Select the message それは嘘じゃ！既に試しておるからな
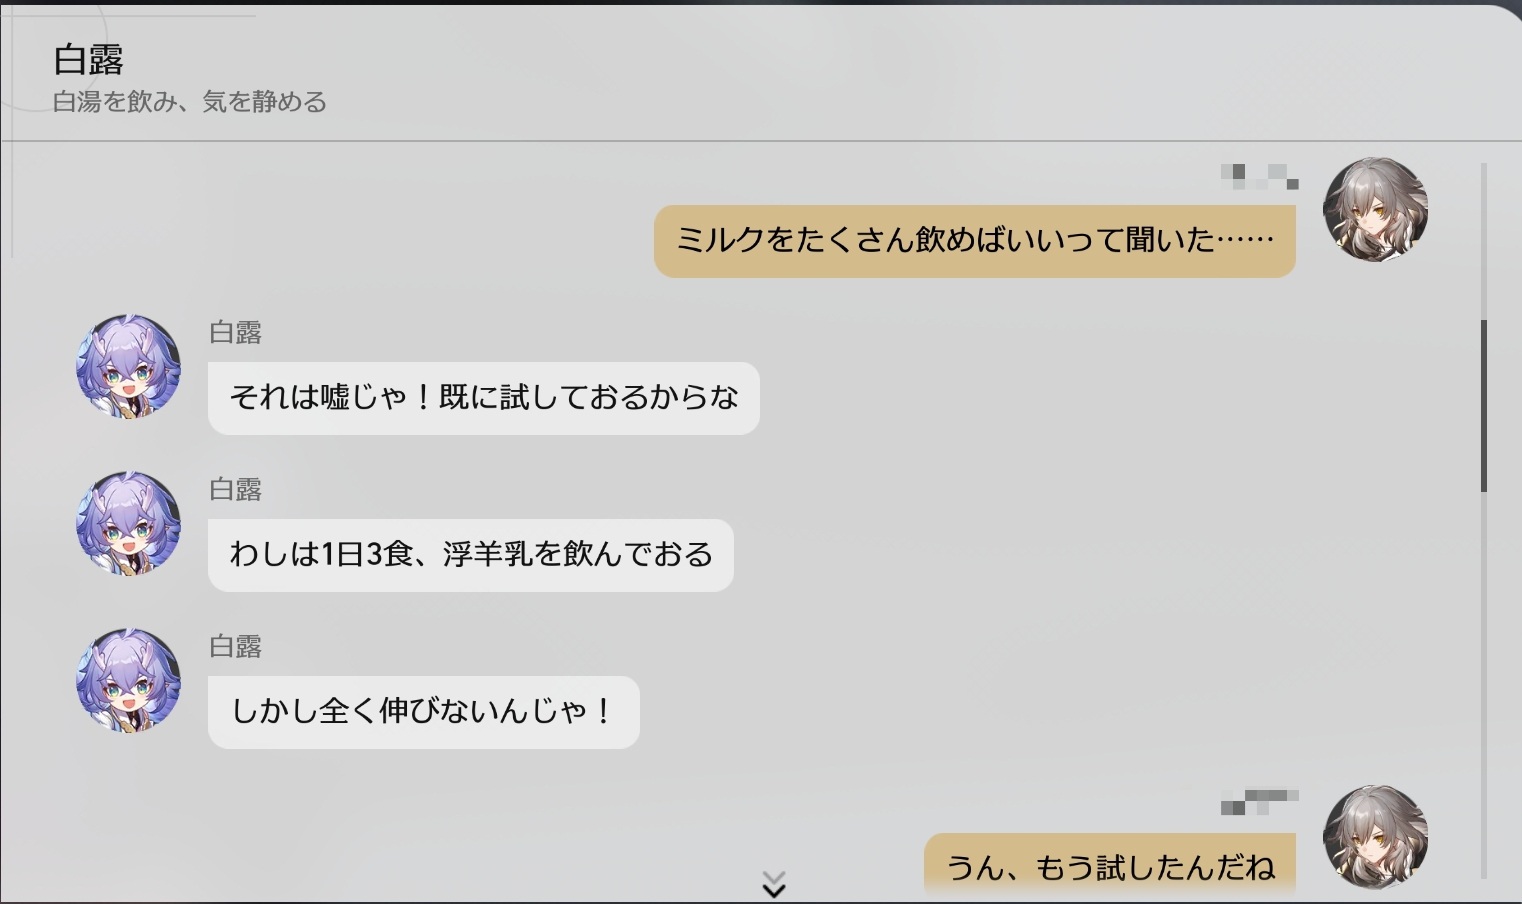Screen dimensions: 1522x904 (x=484, y=398)
